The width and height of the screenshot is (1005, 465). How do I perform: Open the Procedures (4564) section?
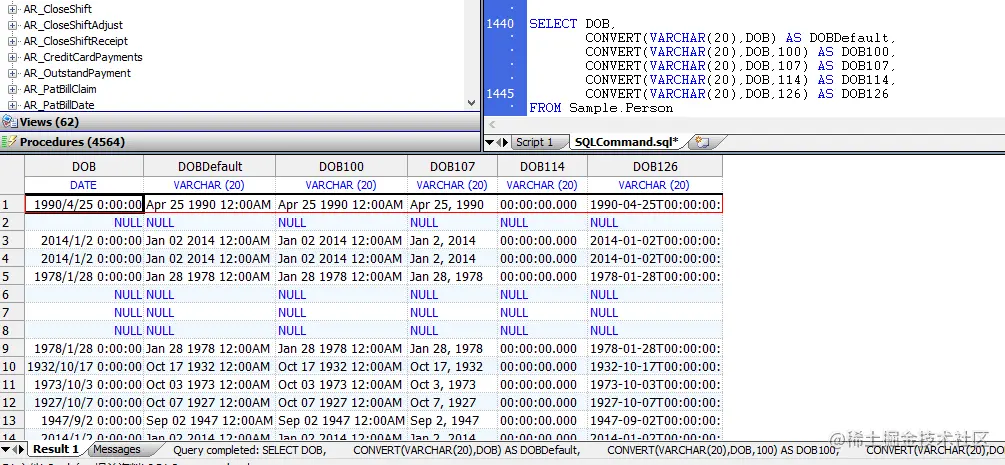tap(240, 142)
